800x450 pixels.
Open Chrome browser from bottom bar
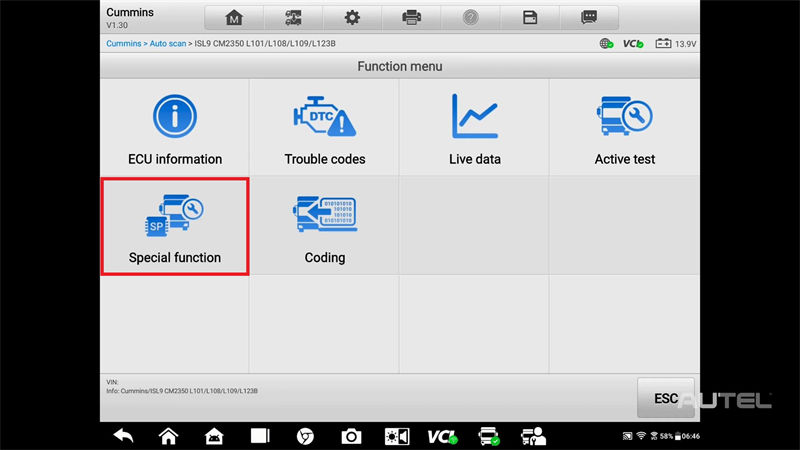[306, 436]
